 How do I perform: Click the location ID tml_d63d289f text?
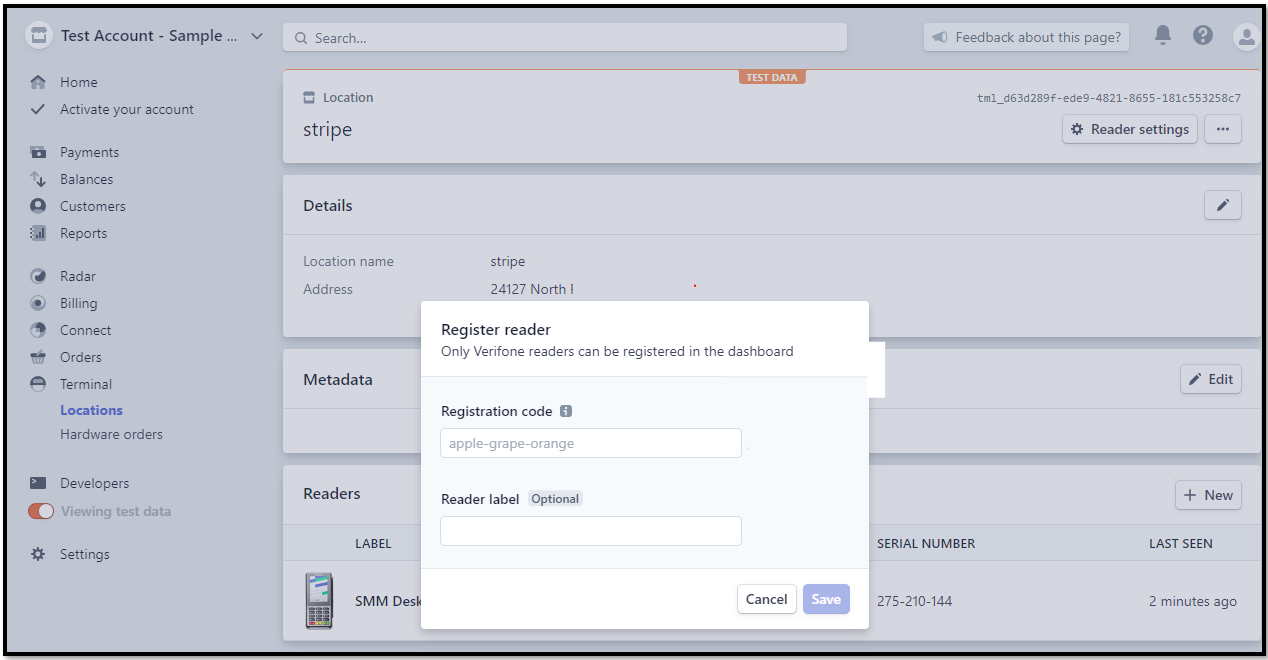tap(1109, 98)
